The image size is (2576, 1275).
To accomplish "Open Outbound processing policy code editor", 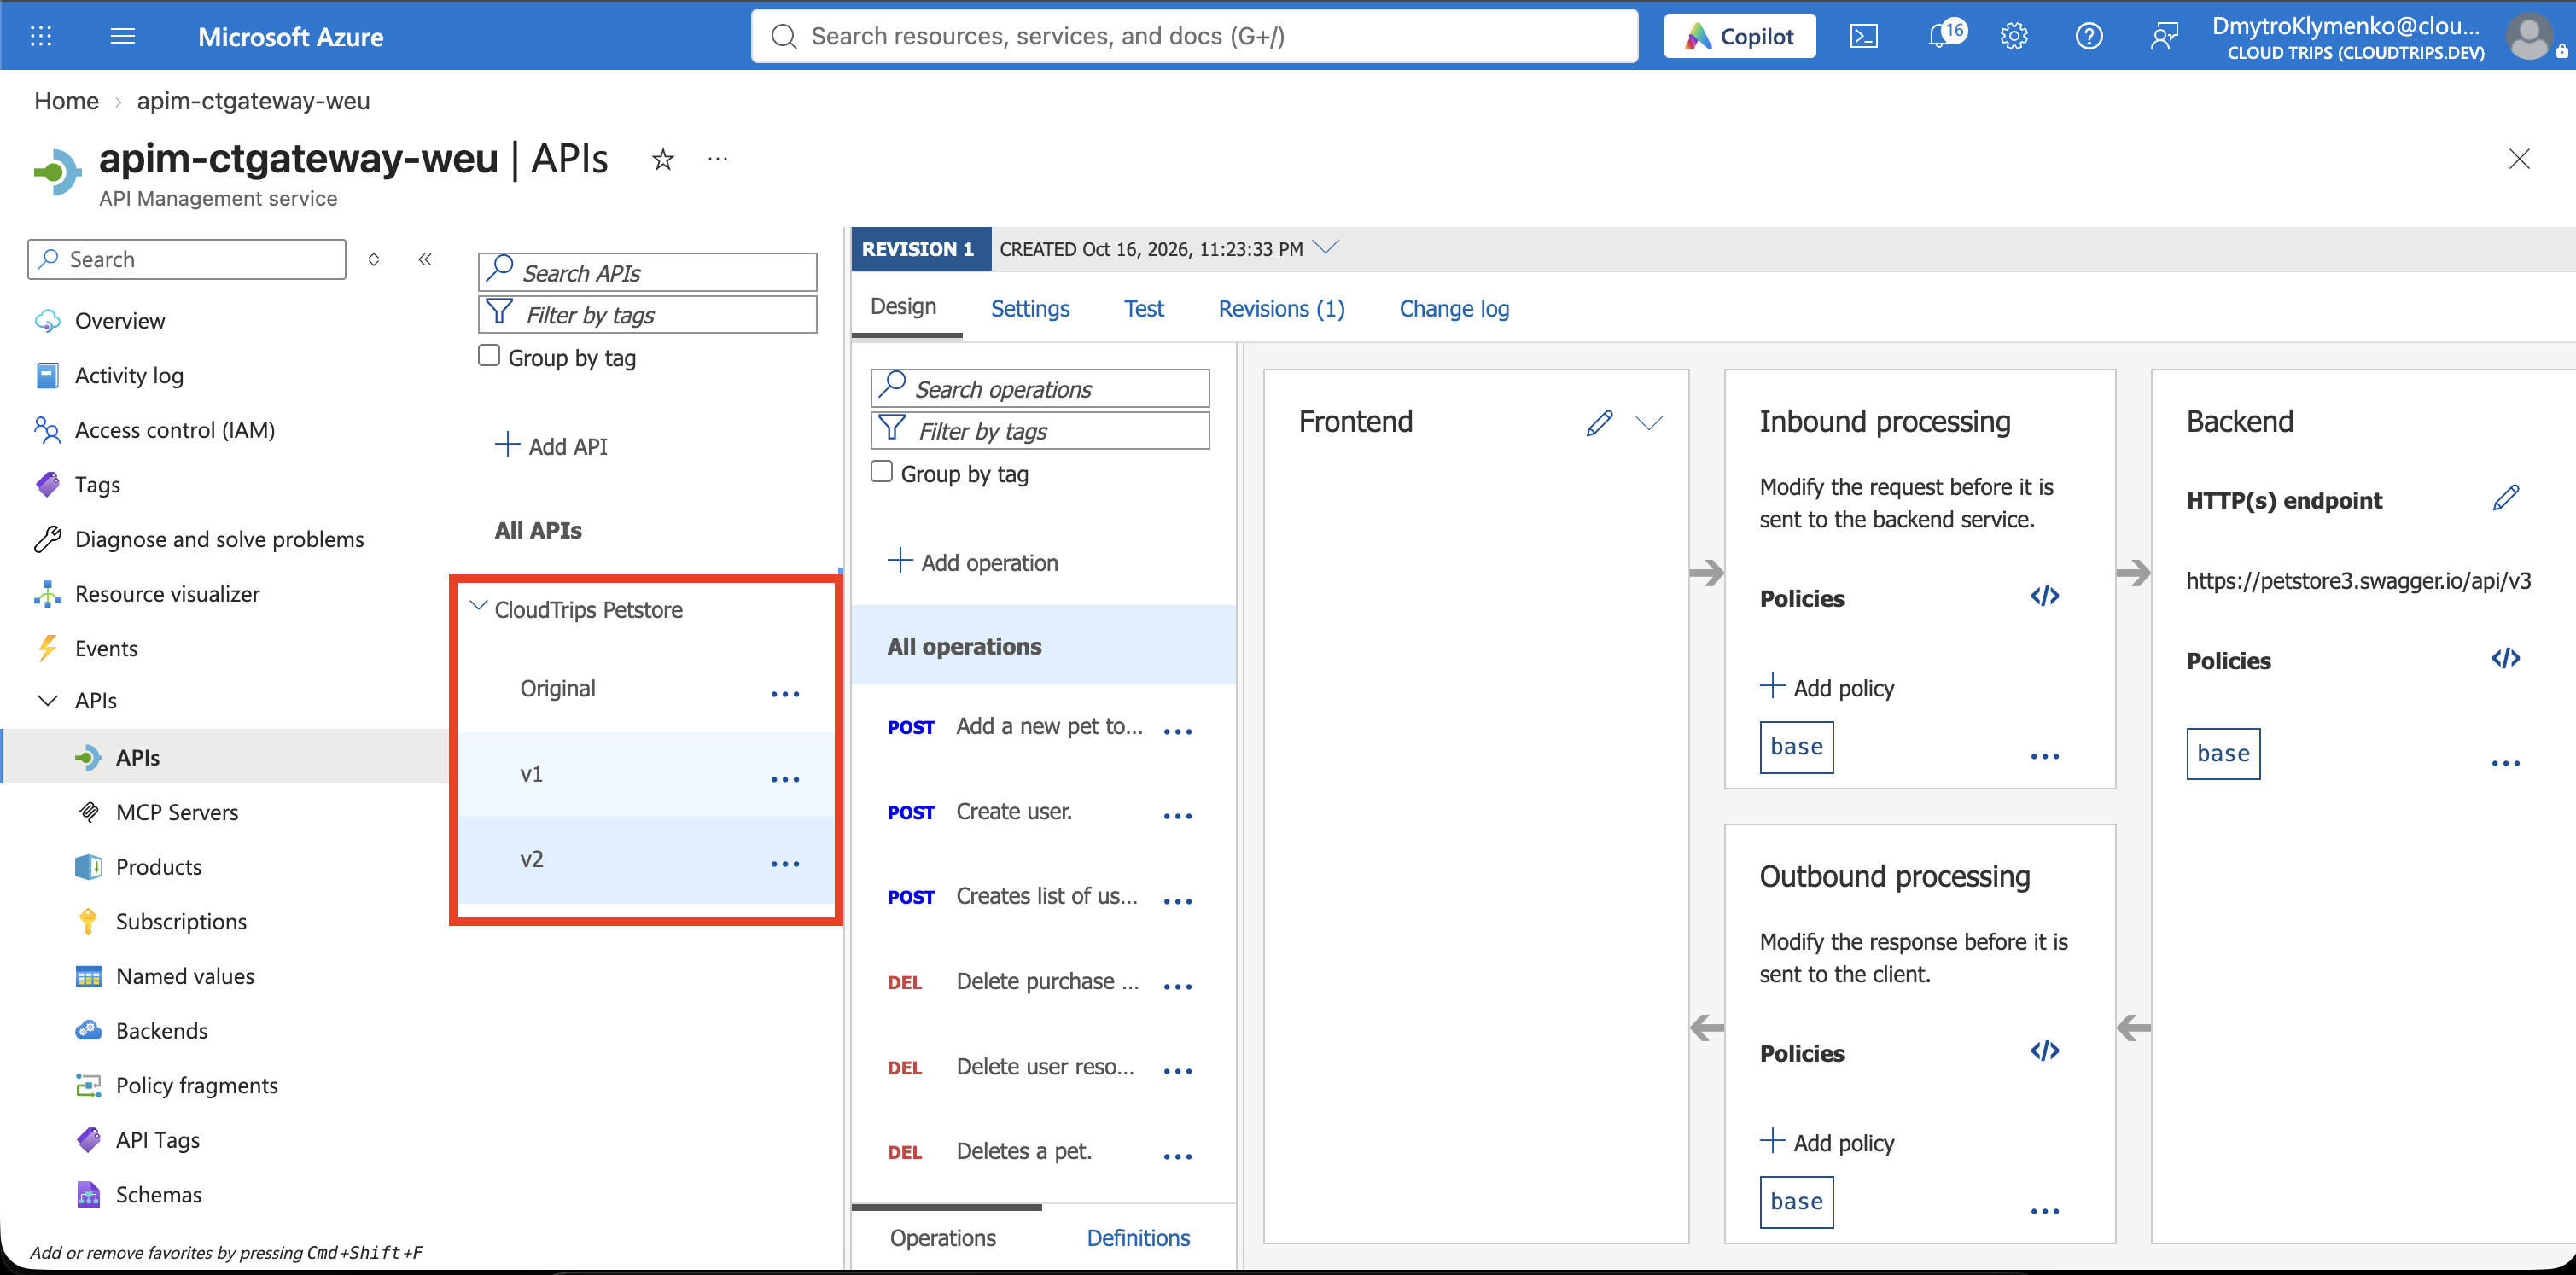I will 2045,1051.
